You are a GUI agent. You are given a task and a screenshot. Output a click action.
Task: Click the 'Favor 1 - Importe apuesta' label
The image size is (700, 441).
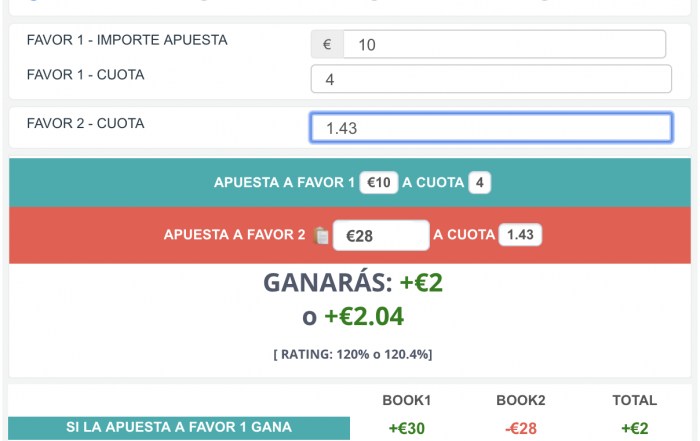(127, 41)
